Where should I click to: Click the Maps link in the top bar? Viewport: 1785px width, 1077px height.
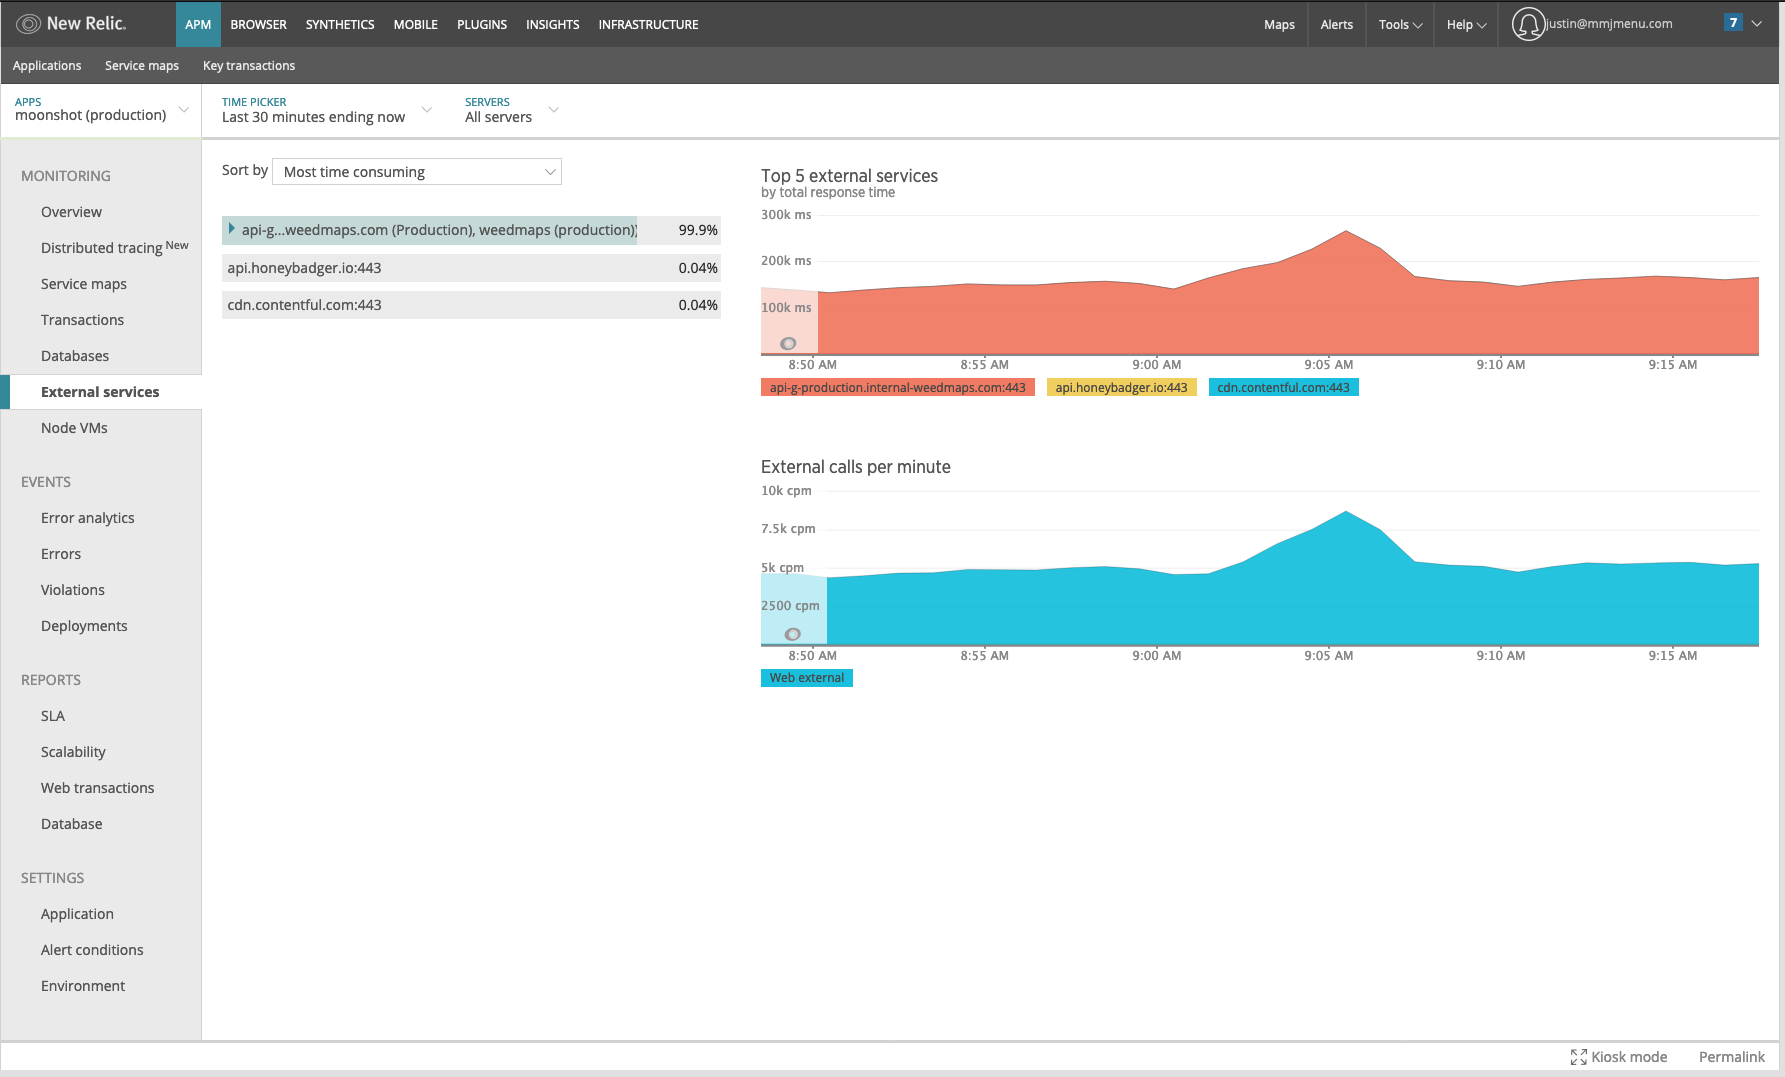1279,24
